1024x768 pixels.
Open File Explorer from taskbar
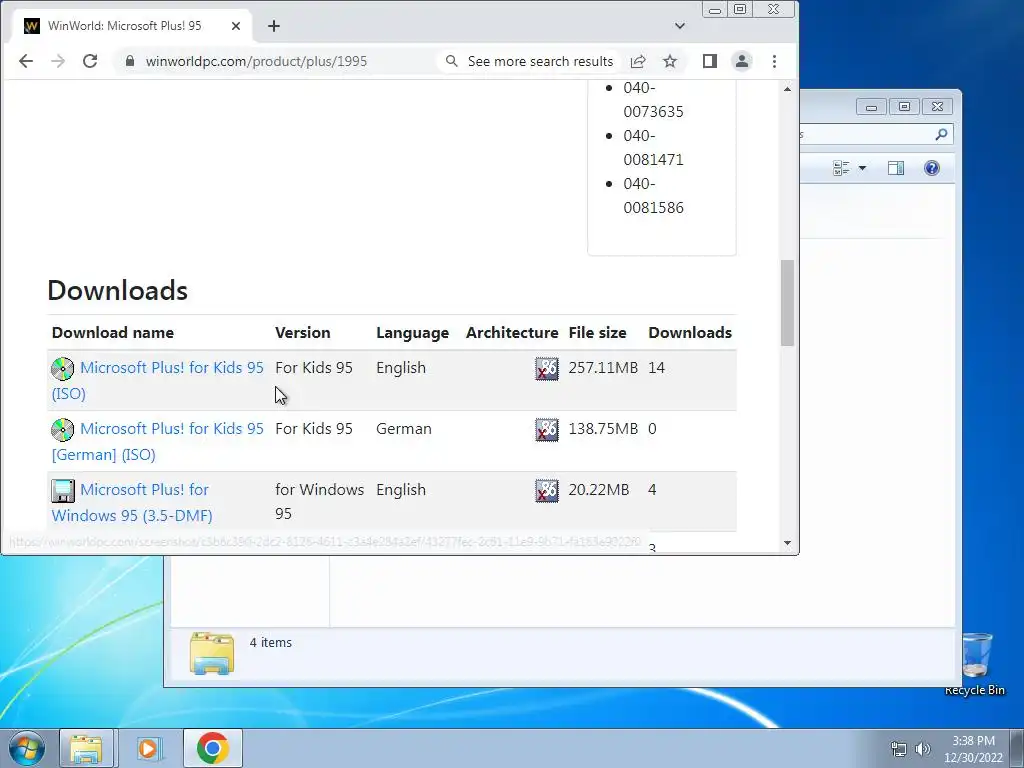[x=86, y=748]
